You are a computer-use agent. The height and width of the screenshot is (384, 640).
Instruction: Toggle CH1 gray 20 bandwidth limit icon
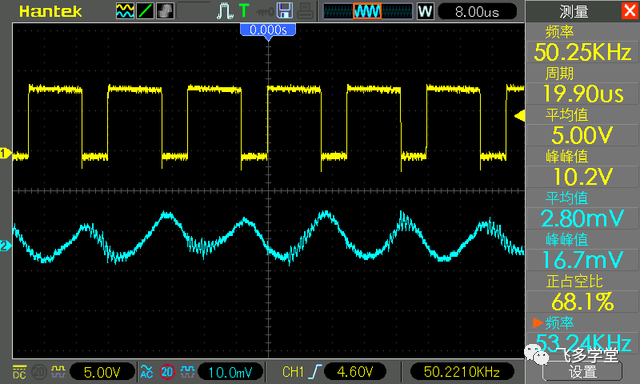(39, 372)
